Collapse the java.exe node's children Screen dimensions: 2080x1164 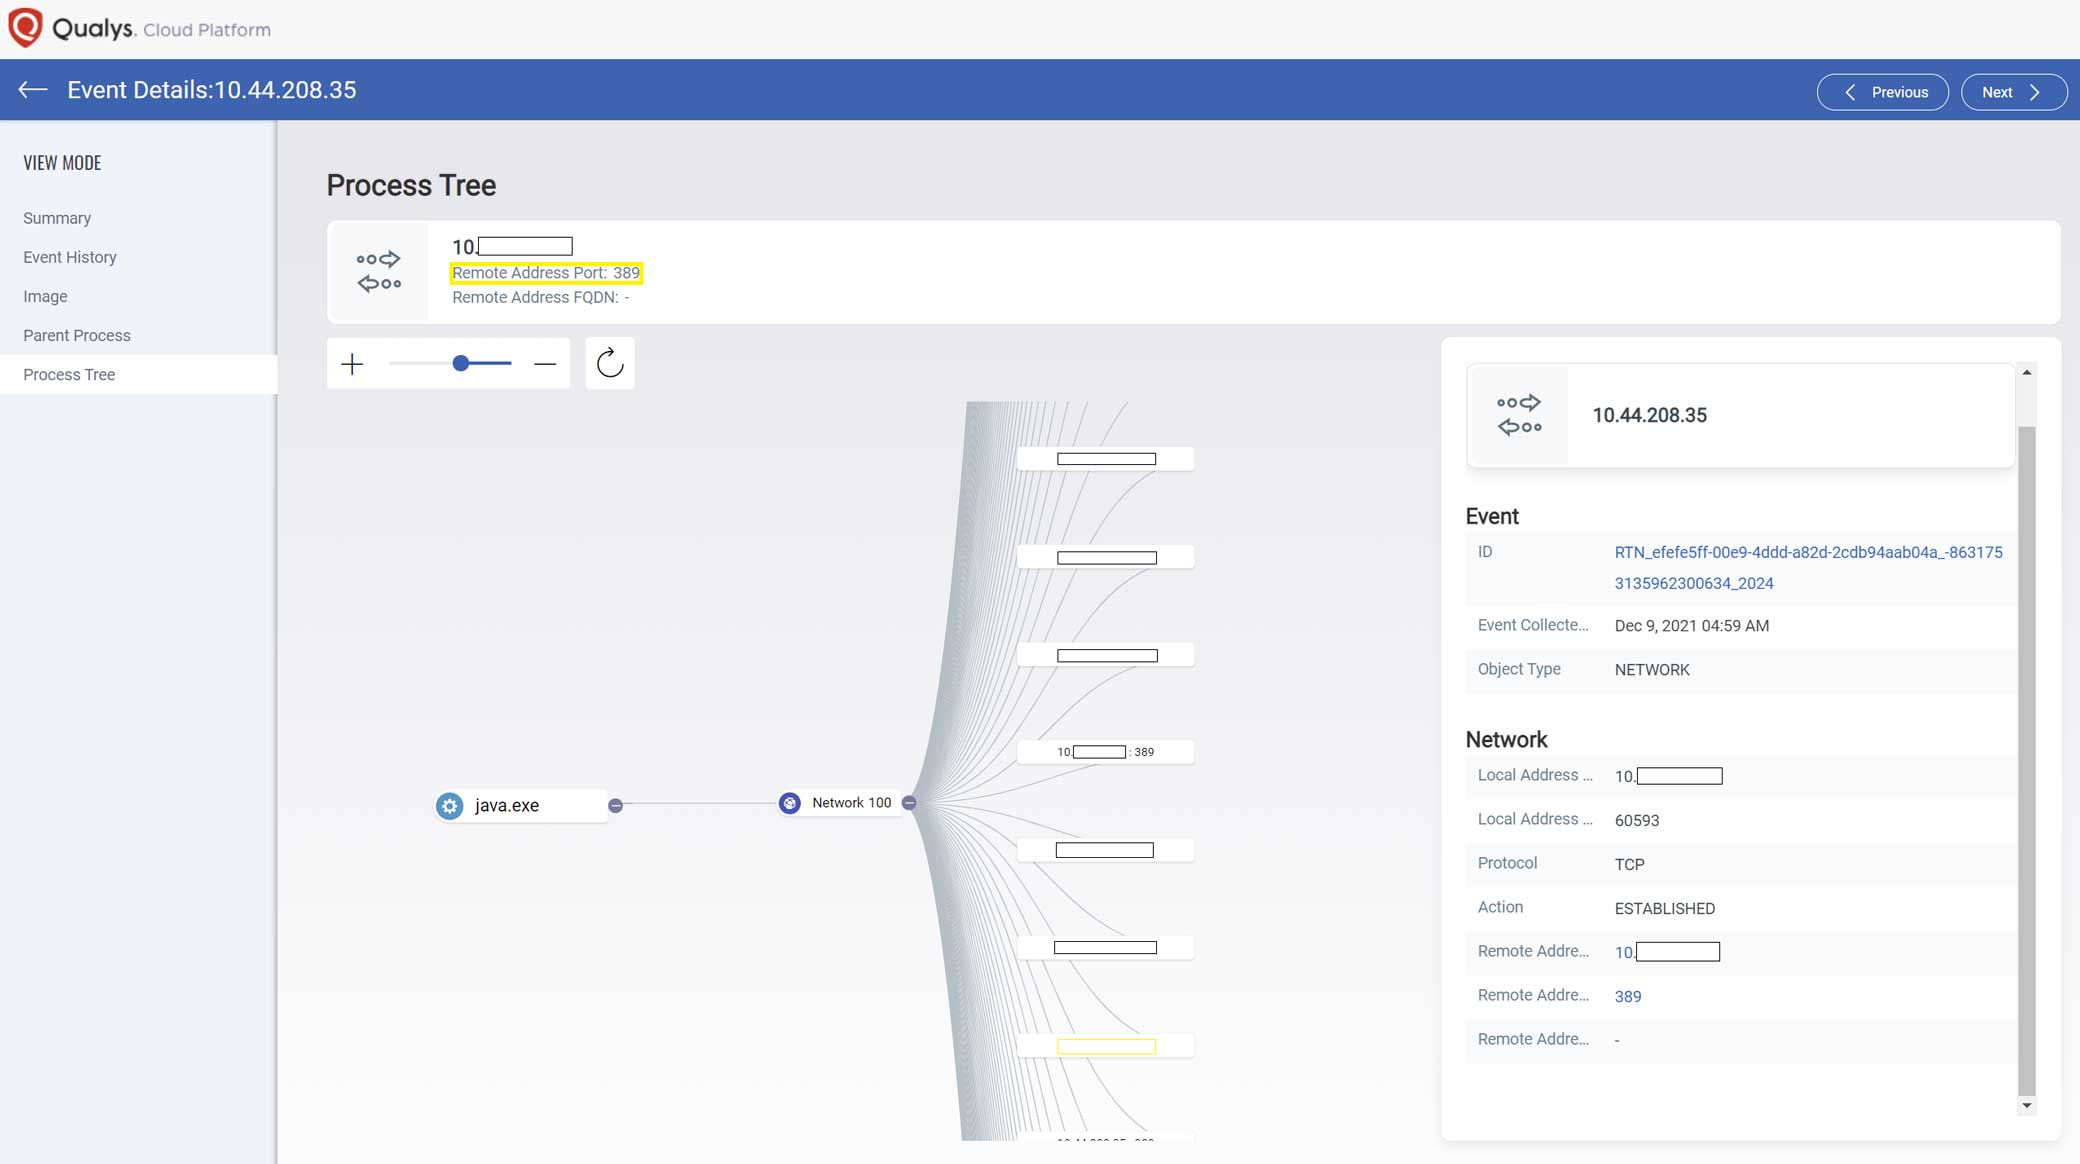click(x=616, y=803)
